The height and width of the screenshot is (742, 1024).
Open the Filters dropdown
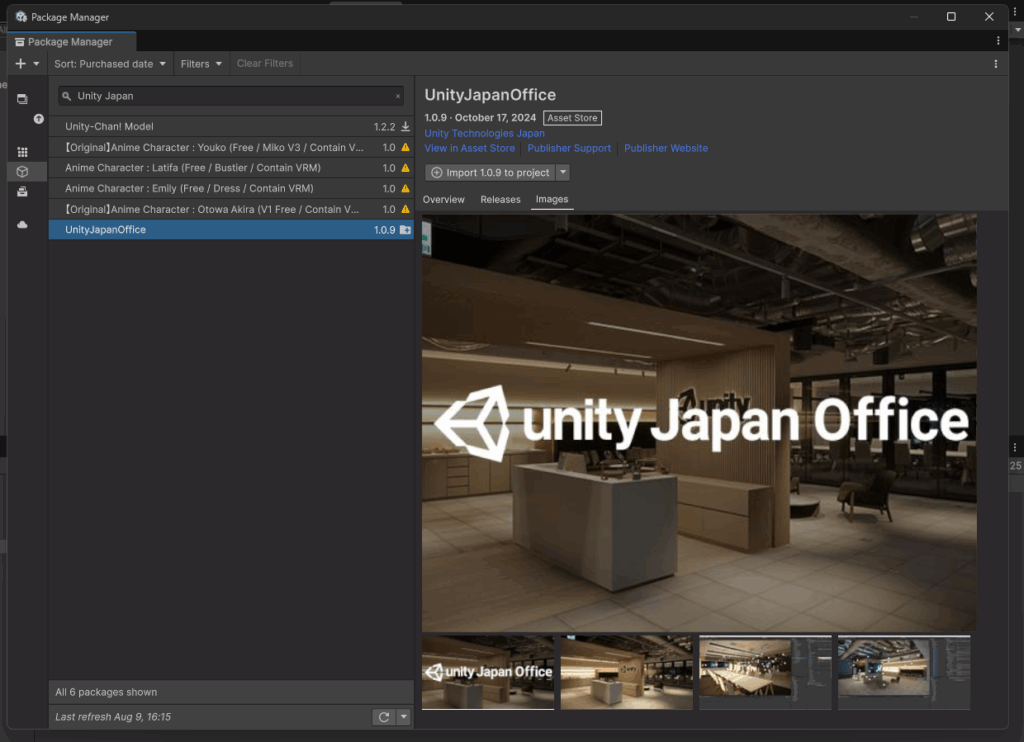[x=201, y=63]
